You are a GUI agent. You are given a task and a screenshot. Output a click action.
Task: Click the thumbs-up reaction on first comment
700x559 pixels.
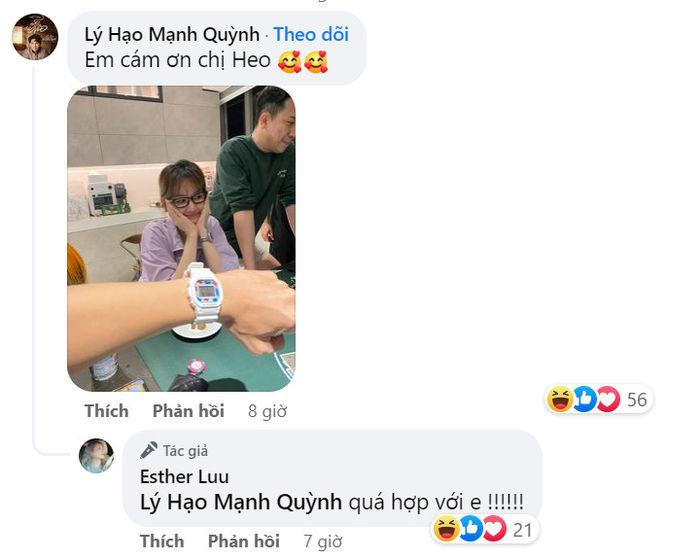584,399
